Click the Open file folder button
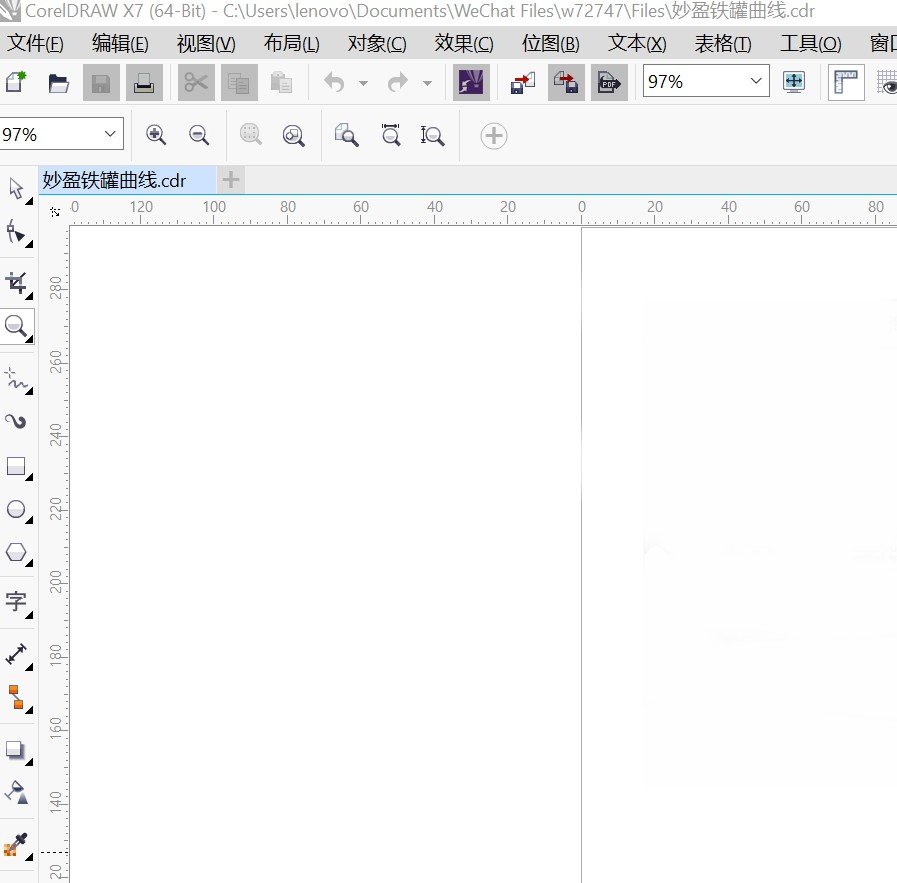The width and height of the screenshot is (897, 883). coord(59,83)
